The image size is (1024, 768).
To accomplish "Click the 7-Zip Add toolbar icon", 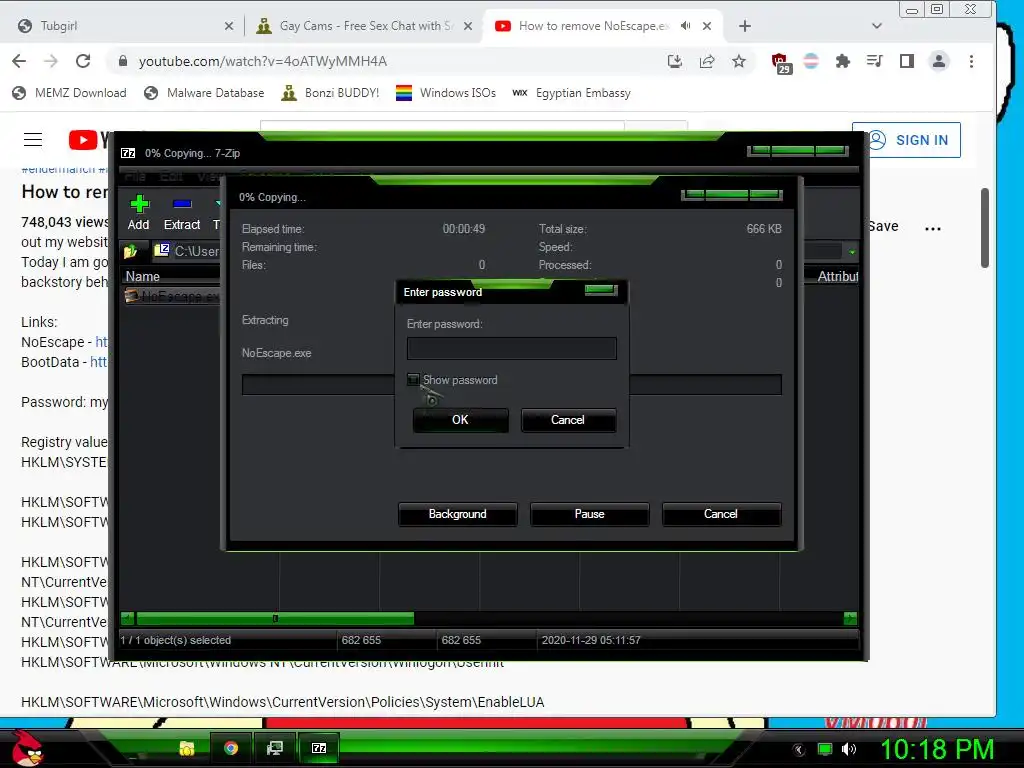I will [x=138, y=213].
